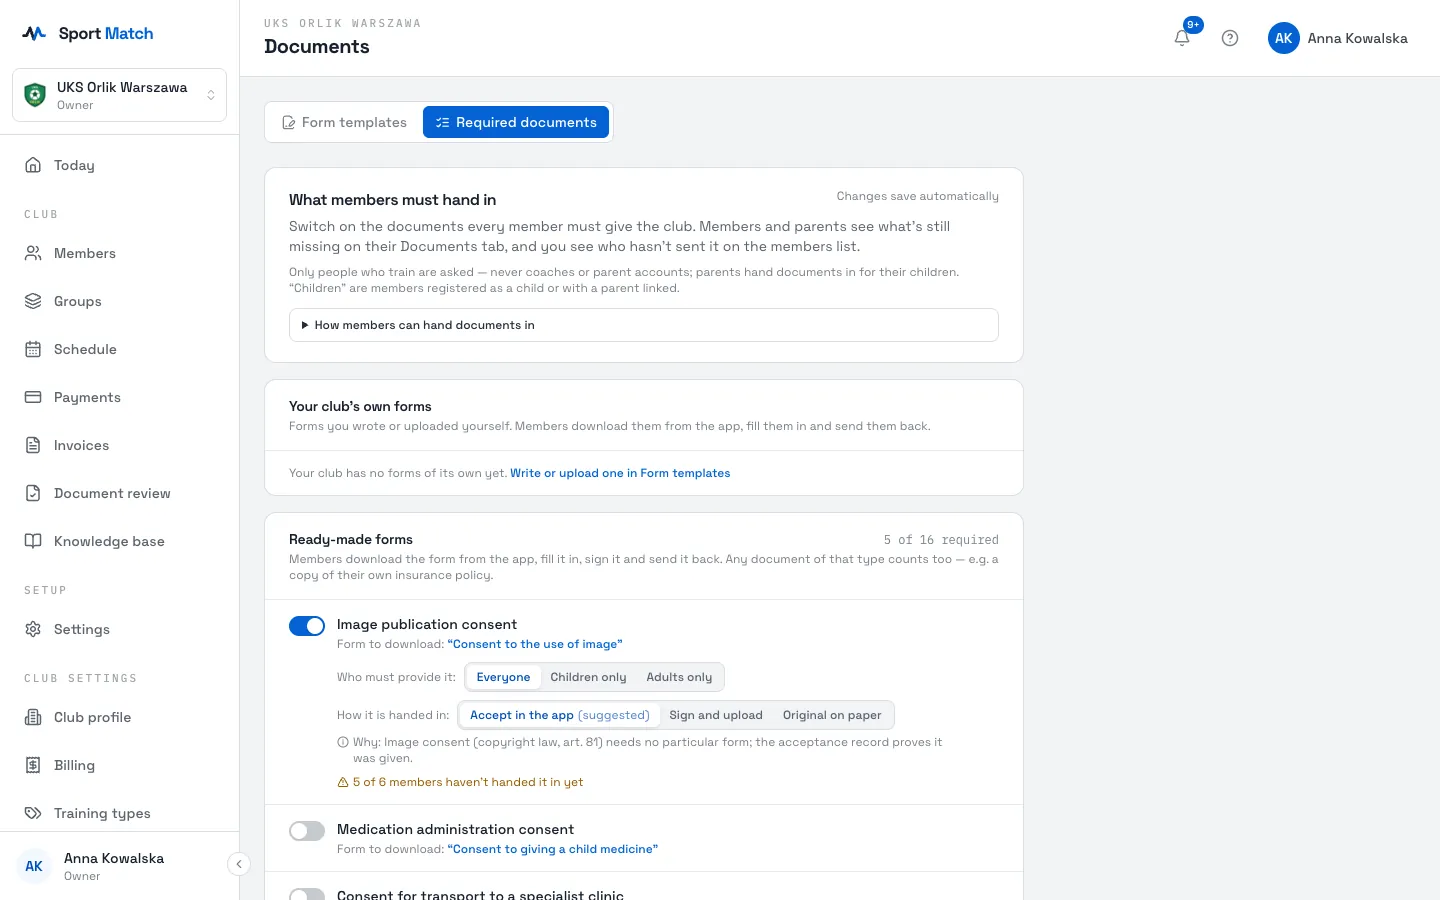Click the Payments card icon
The height and width of the screenshot is (900, 1440).
point(33,397)
